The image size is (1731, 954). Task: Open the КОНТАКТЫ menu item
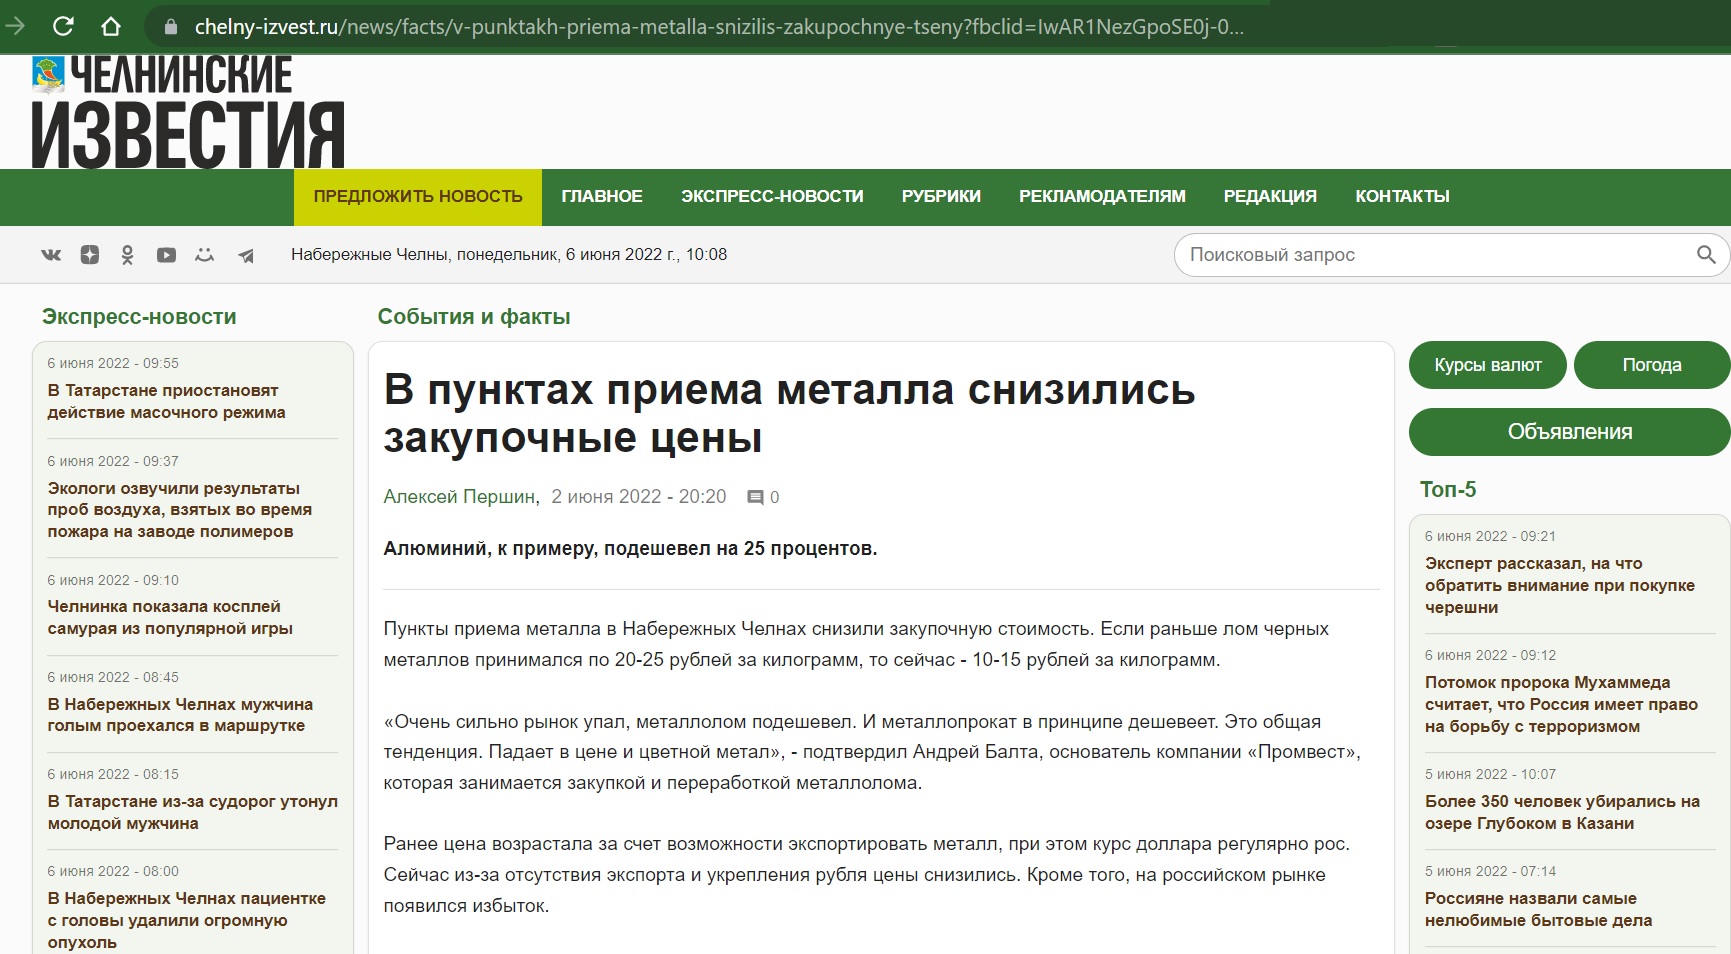(1402, 197)
